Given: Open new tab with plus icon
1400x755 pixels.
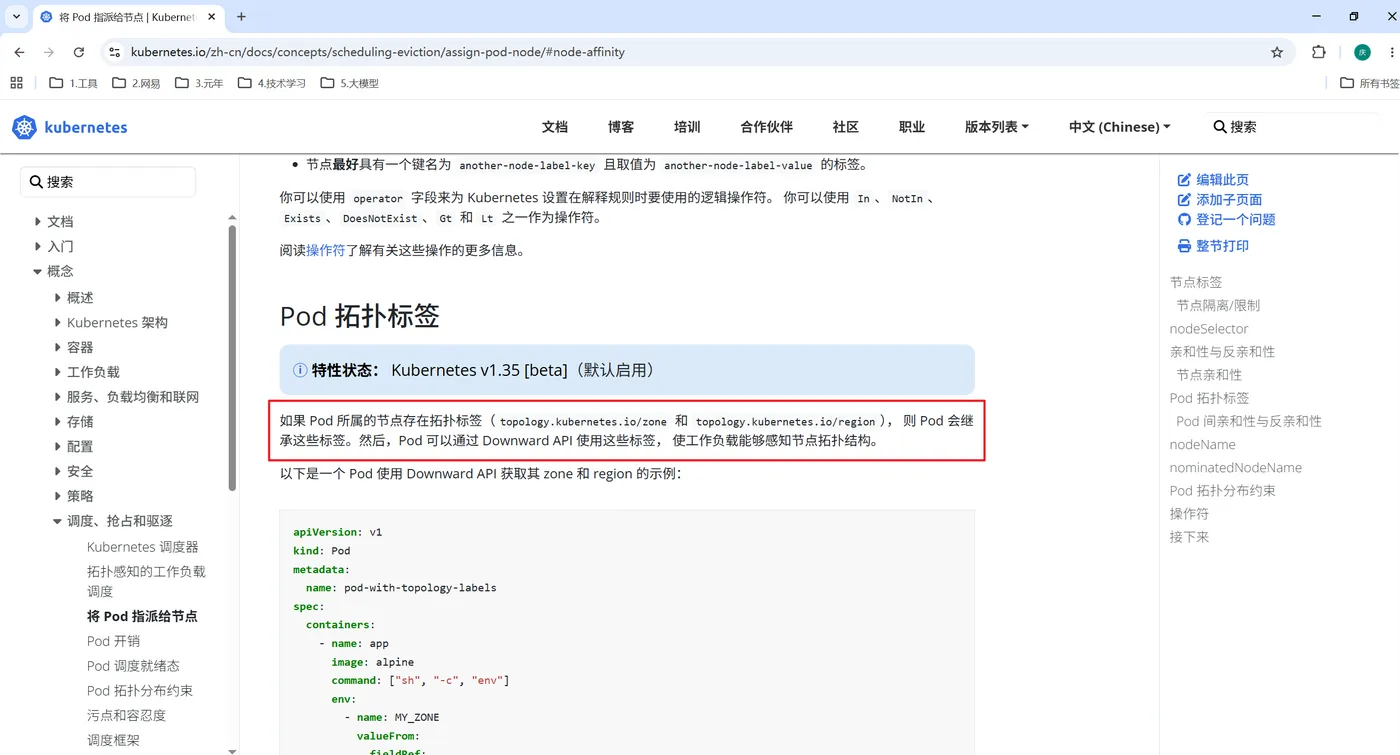Looking at the screenshot, I should [x=241, y=17].
